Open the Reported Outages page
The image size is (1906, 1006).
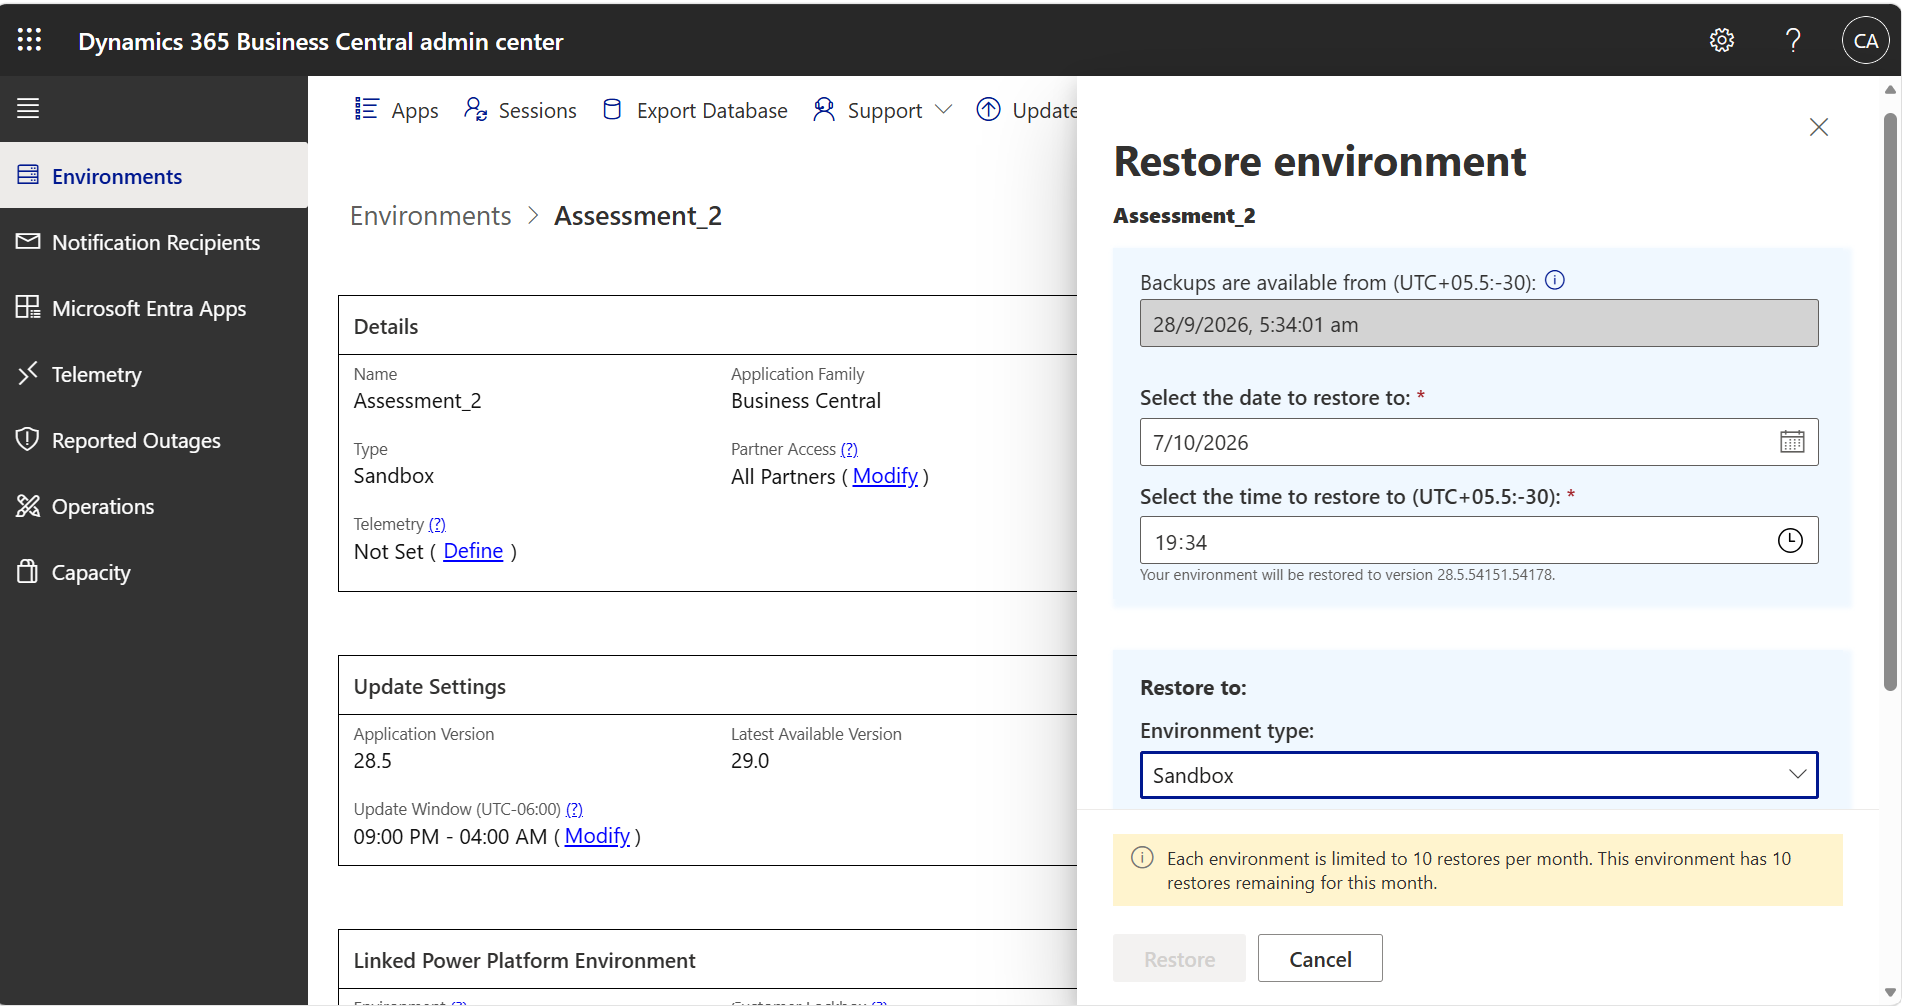[x=155, y=440]
